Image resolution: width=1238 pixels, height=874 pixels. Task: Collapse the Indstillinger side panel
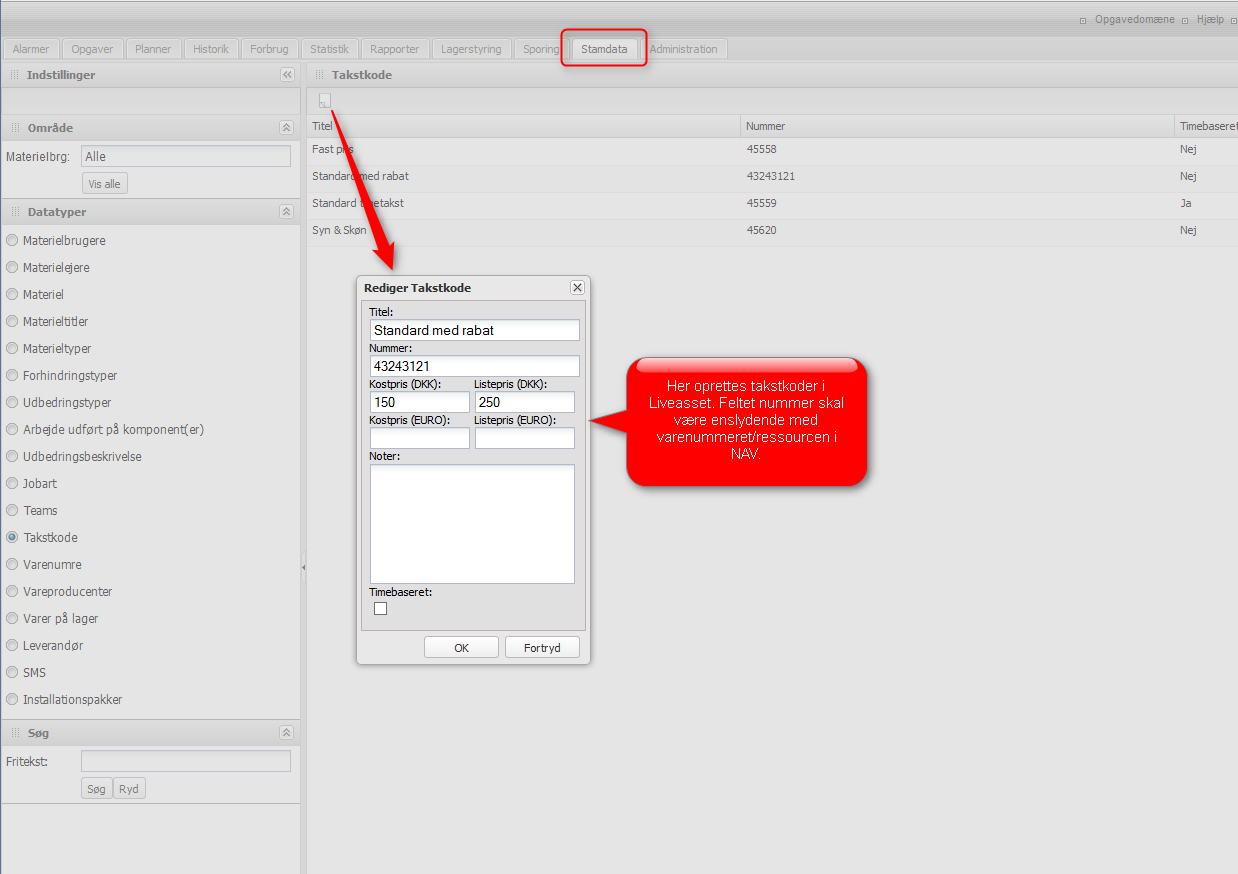(x=287, y=75)
